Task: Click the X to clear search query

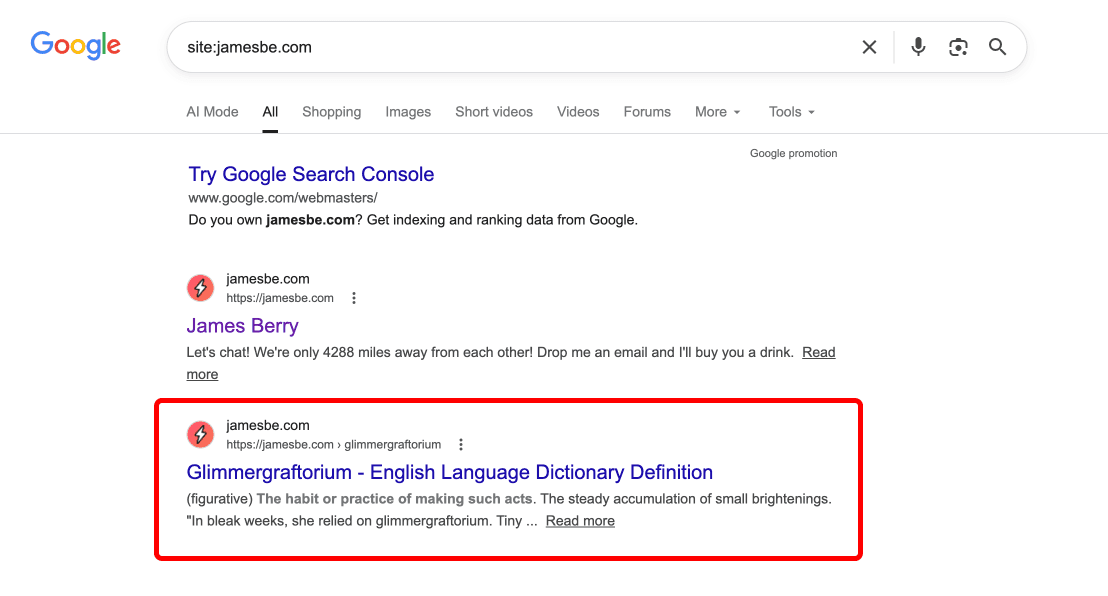Action: (x=869, y=46)
